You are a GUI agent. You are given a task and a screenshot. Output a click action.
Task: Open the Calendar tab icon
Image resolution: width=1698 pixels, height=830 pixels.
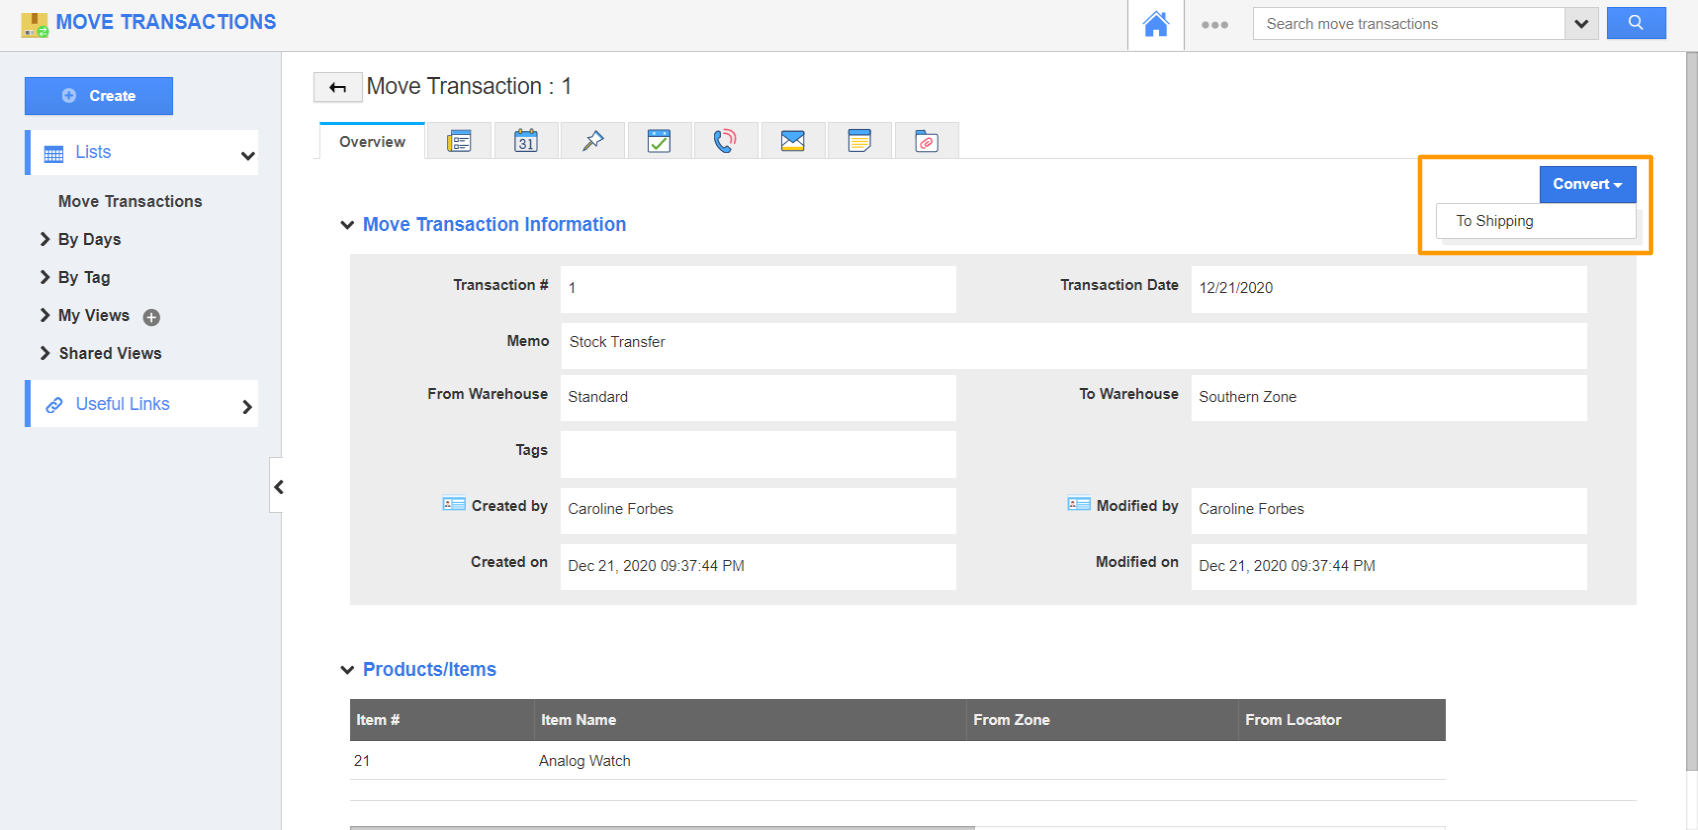pyautogui.click(x=526, y=141)
